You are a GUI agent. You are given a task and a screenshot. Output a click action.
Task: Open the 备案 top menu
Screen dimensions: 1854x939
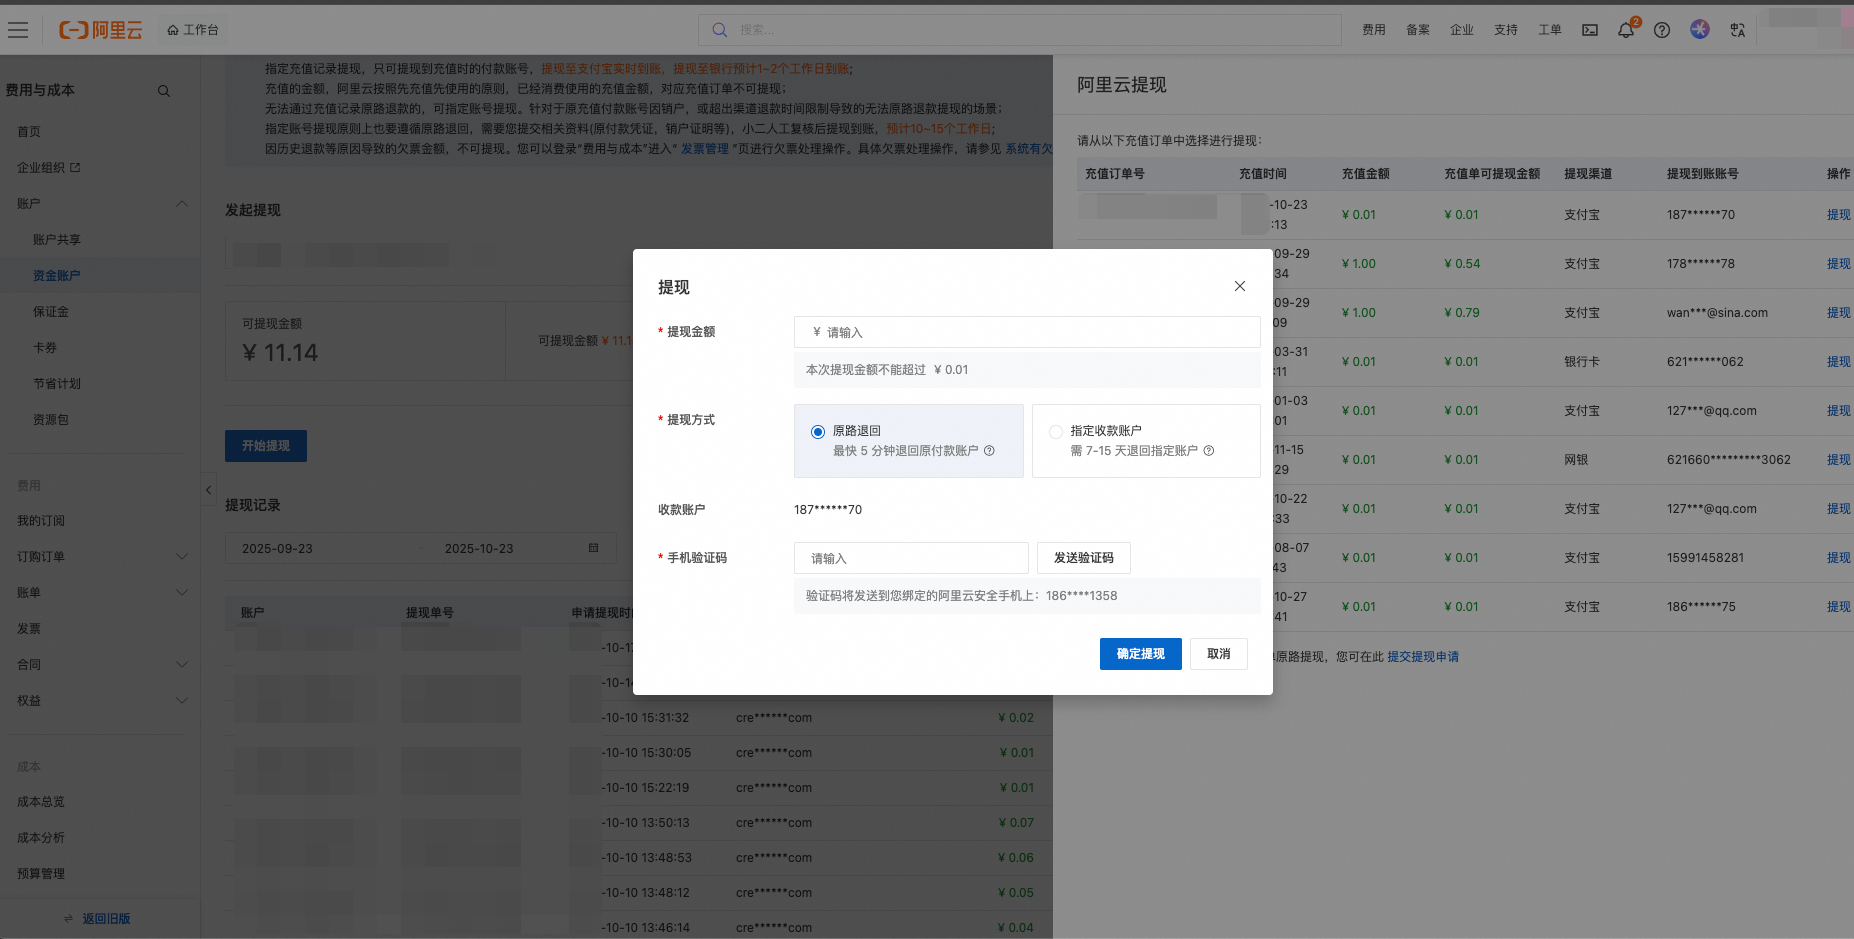click(1418, 30)
